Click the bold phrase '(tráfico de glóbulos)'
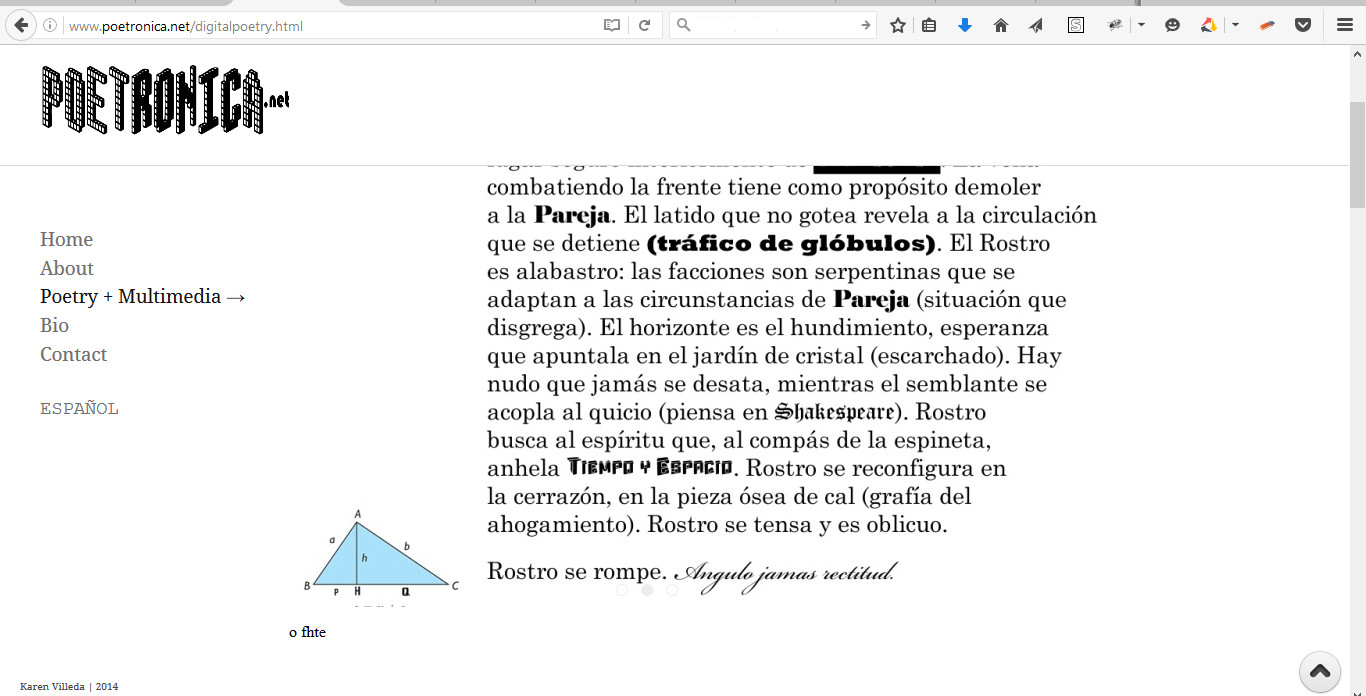 tap(791, 243)
